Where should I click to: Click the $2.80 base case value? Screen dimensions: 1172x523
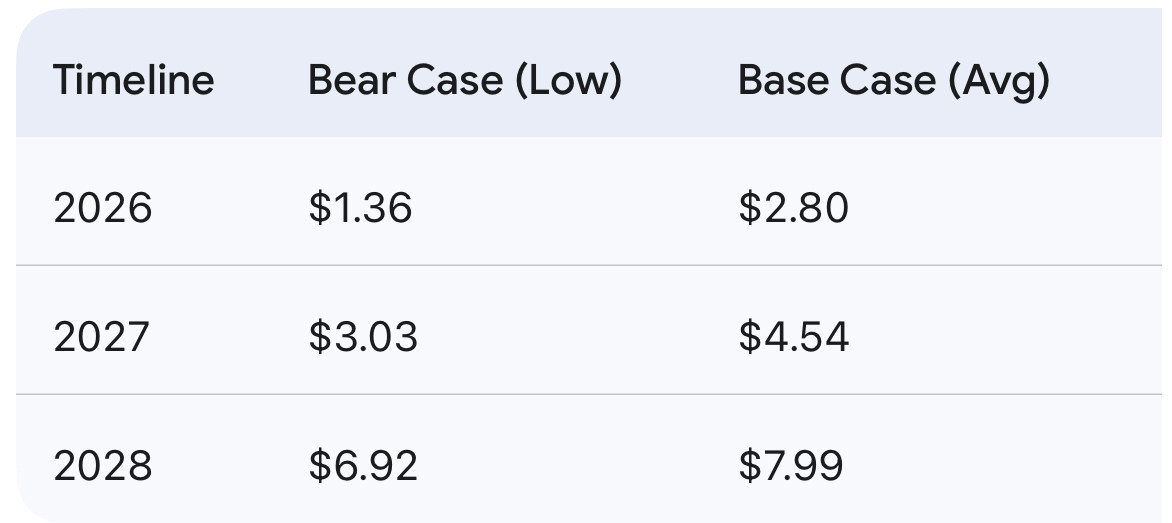pos(793,208)
